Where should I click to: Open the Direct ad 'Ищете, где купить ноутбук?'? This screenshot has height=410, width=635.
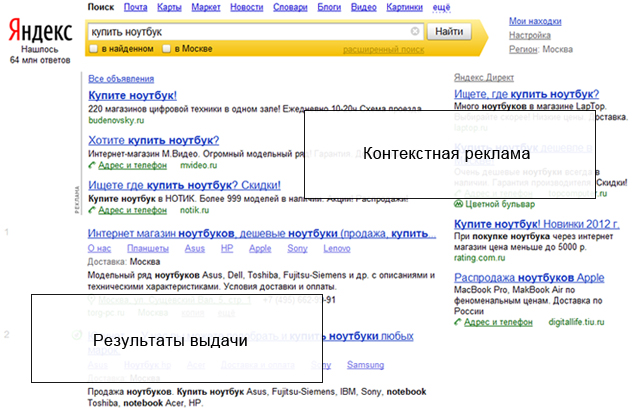[x=526, y=94]
